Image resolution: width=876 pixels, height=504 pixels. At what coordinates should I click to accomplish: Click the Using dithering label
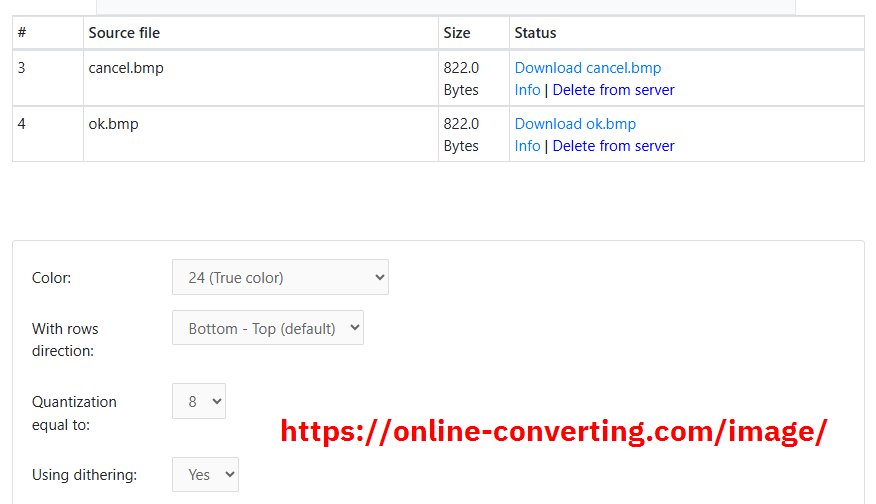pyautogui.click(x=84, y=475)
